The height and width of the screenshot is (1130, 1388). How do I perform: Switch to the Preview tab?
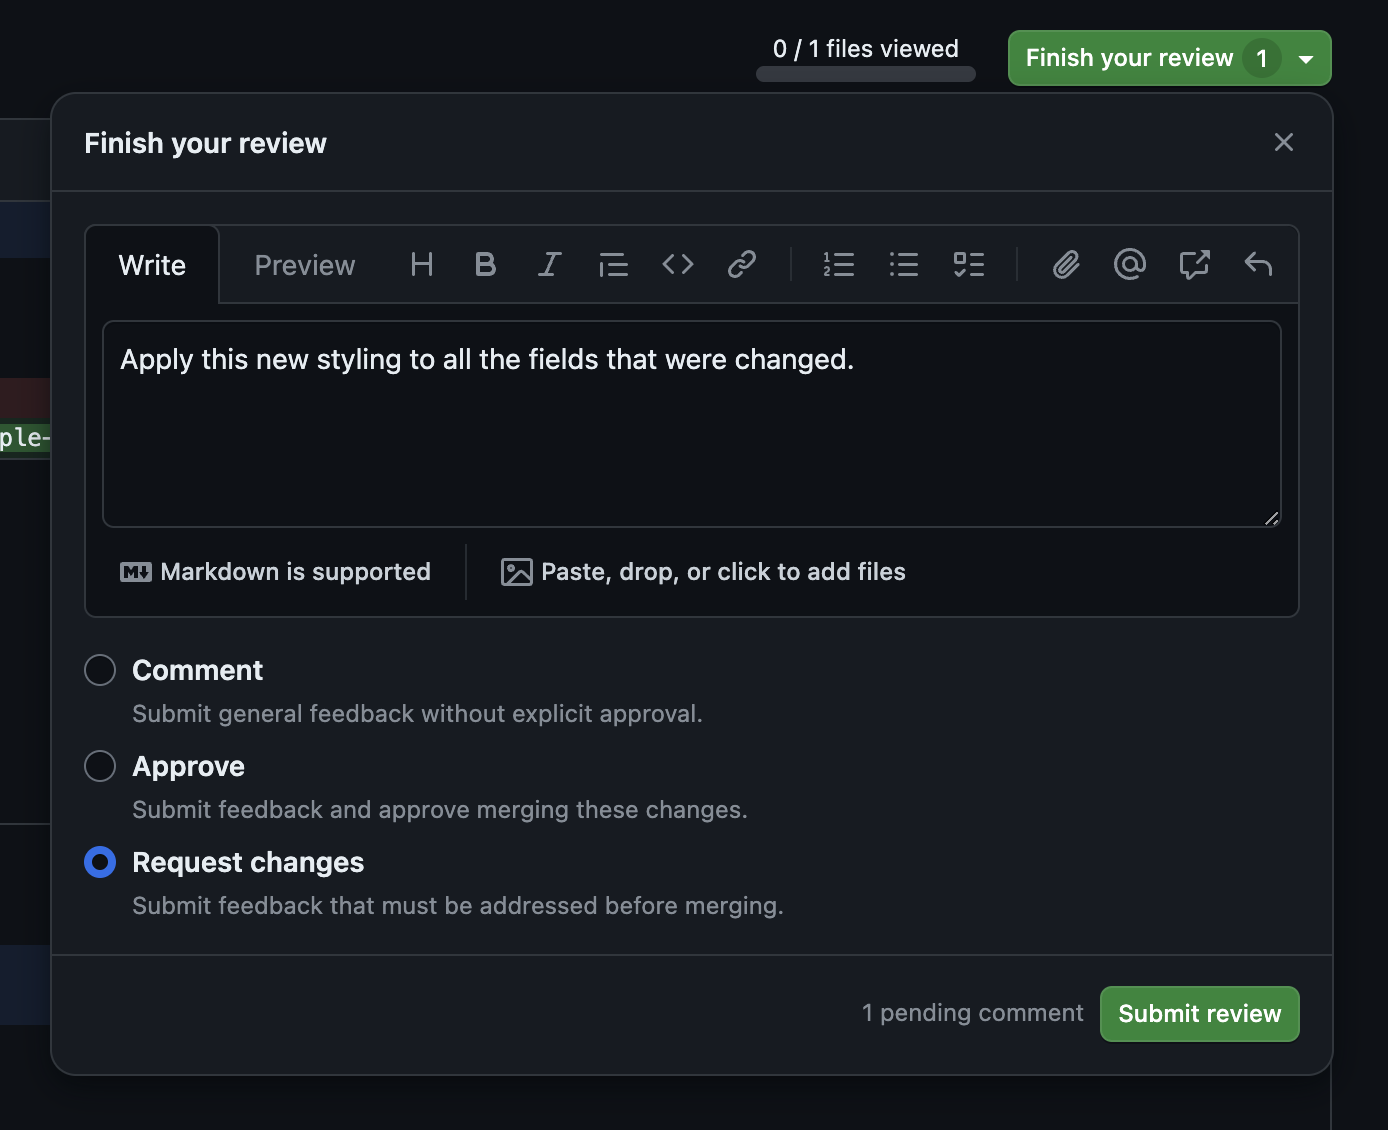click(x=305, y=265)
